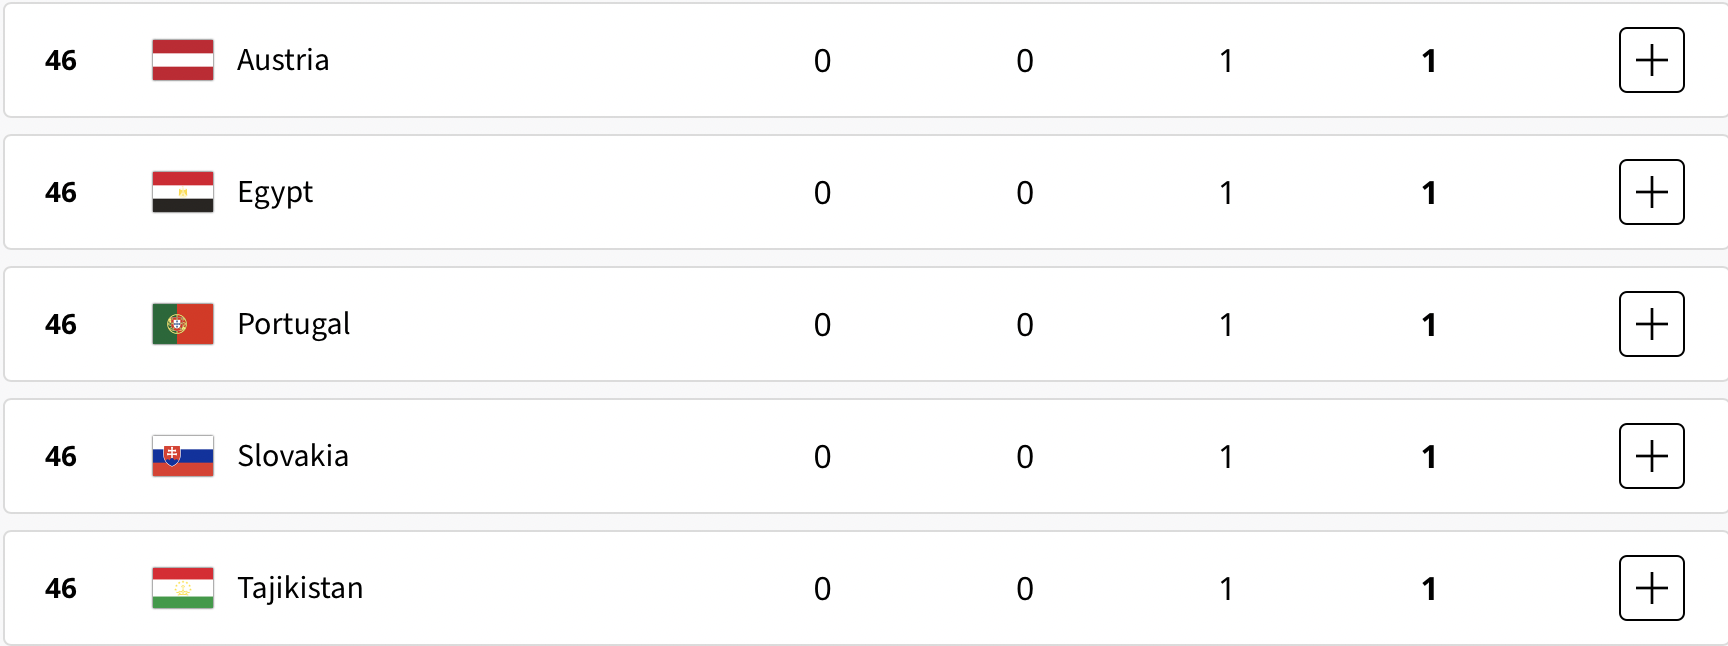Screen dimensions: 1728x646
Task: Expand Tajikistan's details via plus button
Action: [1651, 588]
